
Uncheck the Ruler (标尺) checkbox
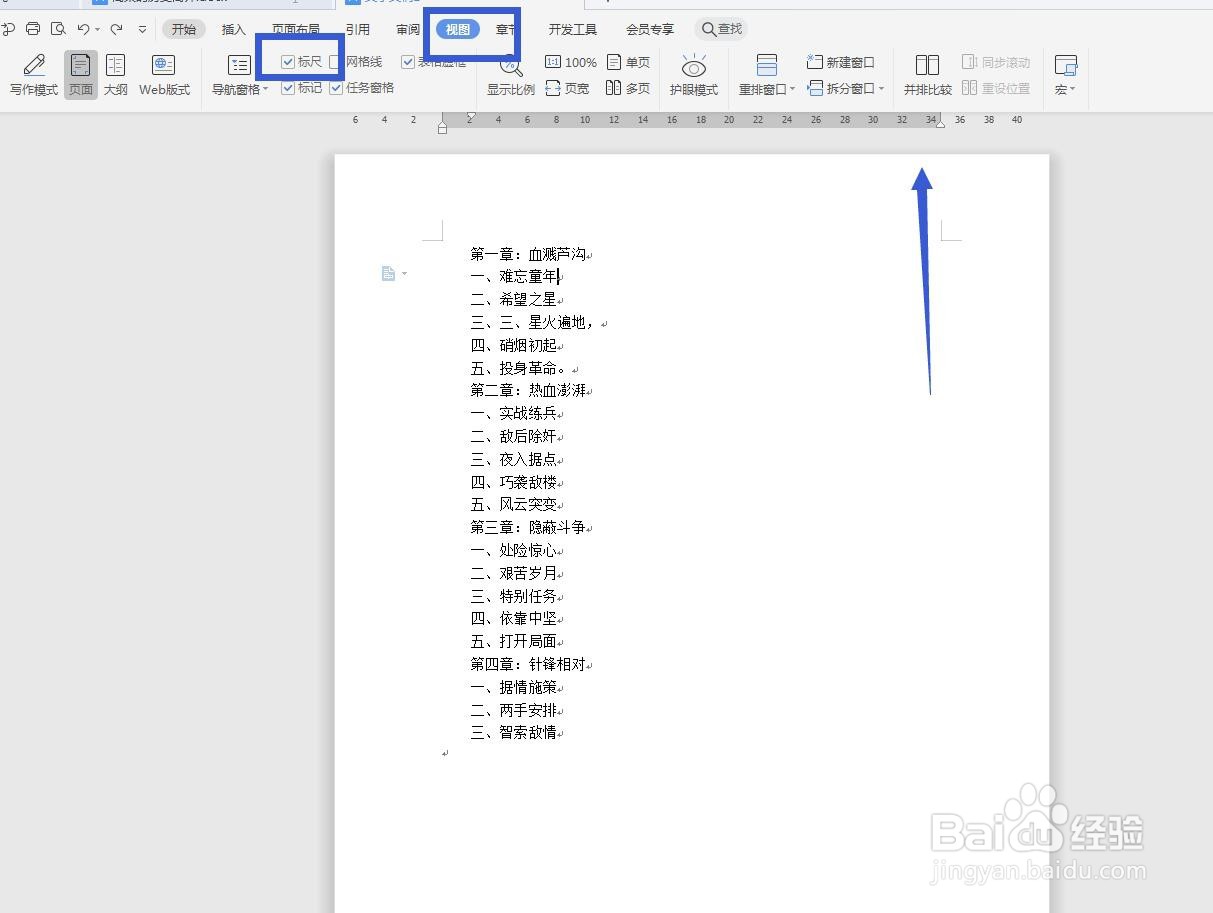click(x=288, y=62)
